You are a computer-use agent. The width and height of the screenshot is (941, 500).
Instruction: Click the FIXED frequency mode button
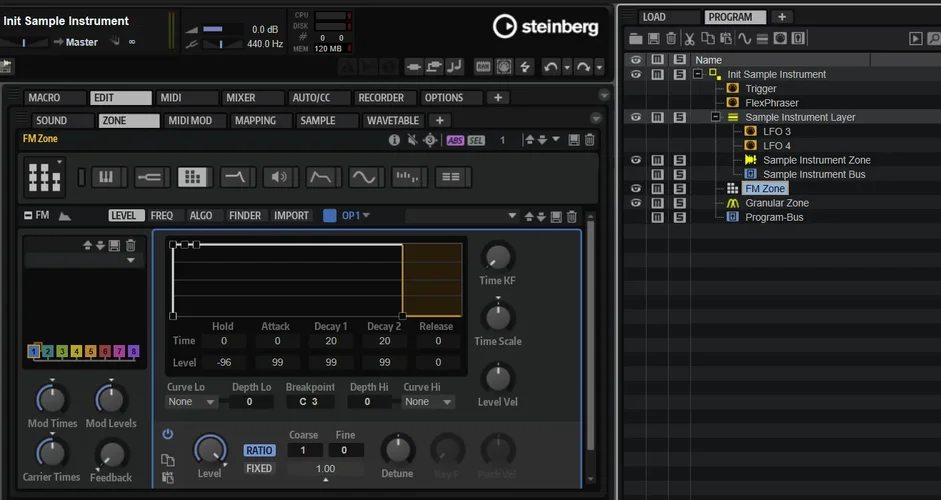tap(259, 468)
